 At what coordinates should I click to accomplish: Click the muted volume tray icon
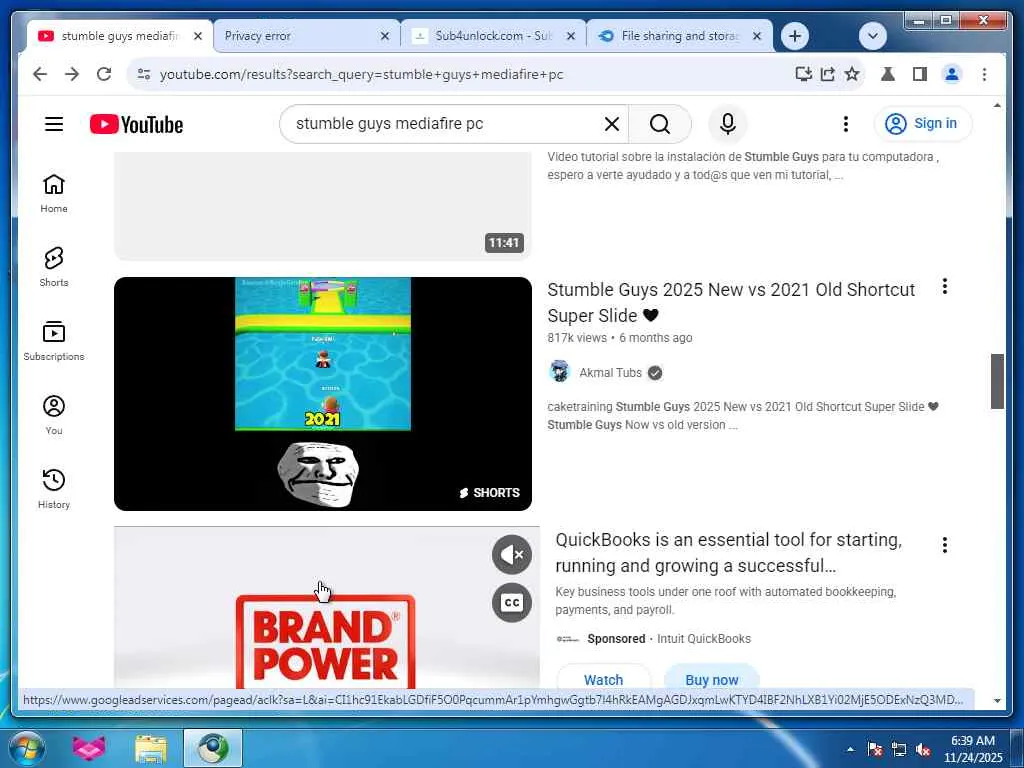923,749
